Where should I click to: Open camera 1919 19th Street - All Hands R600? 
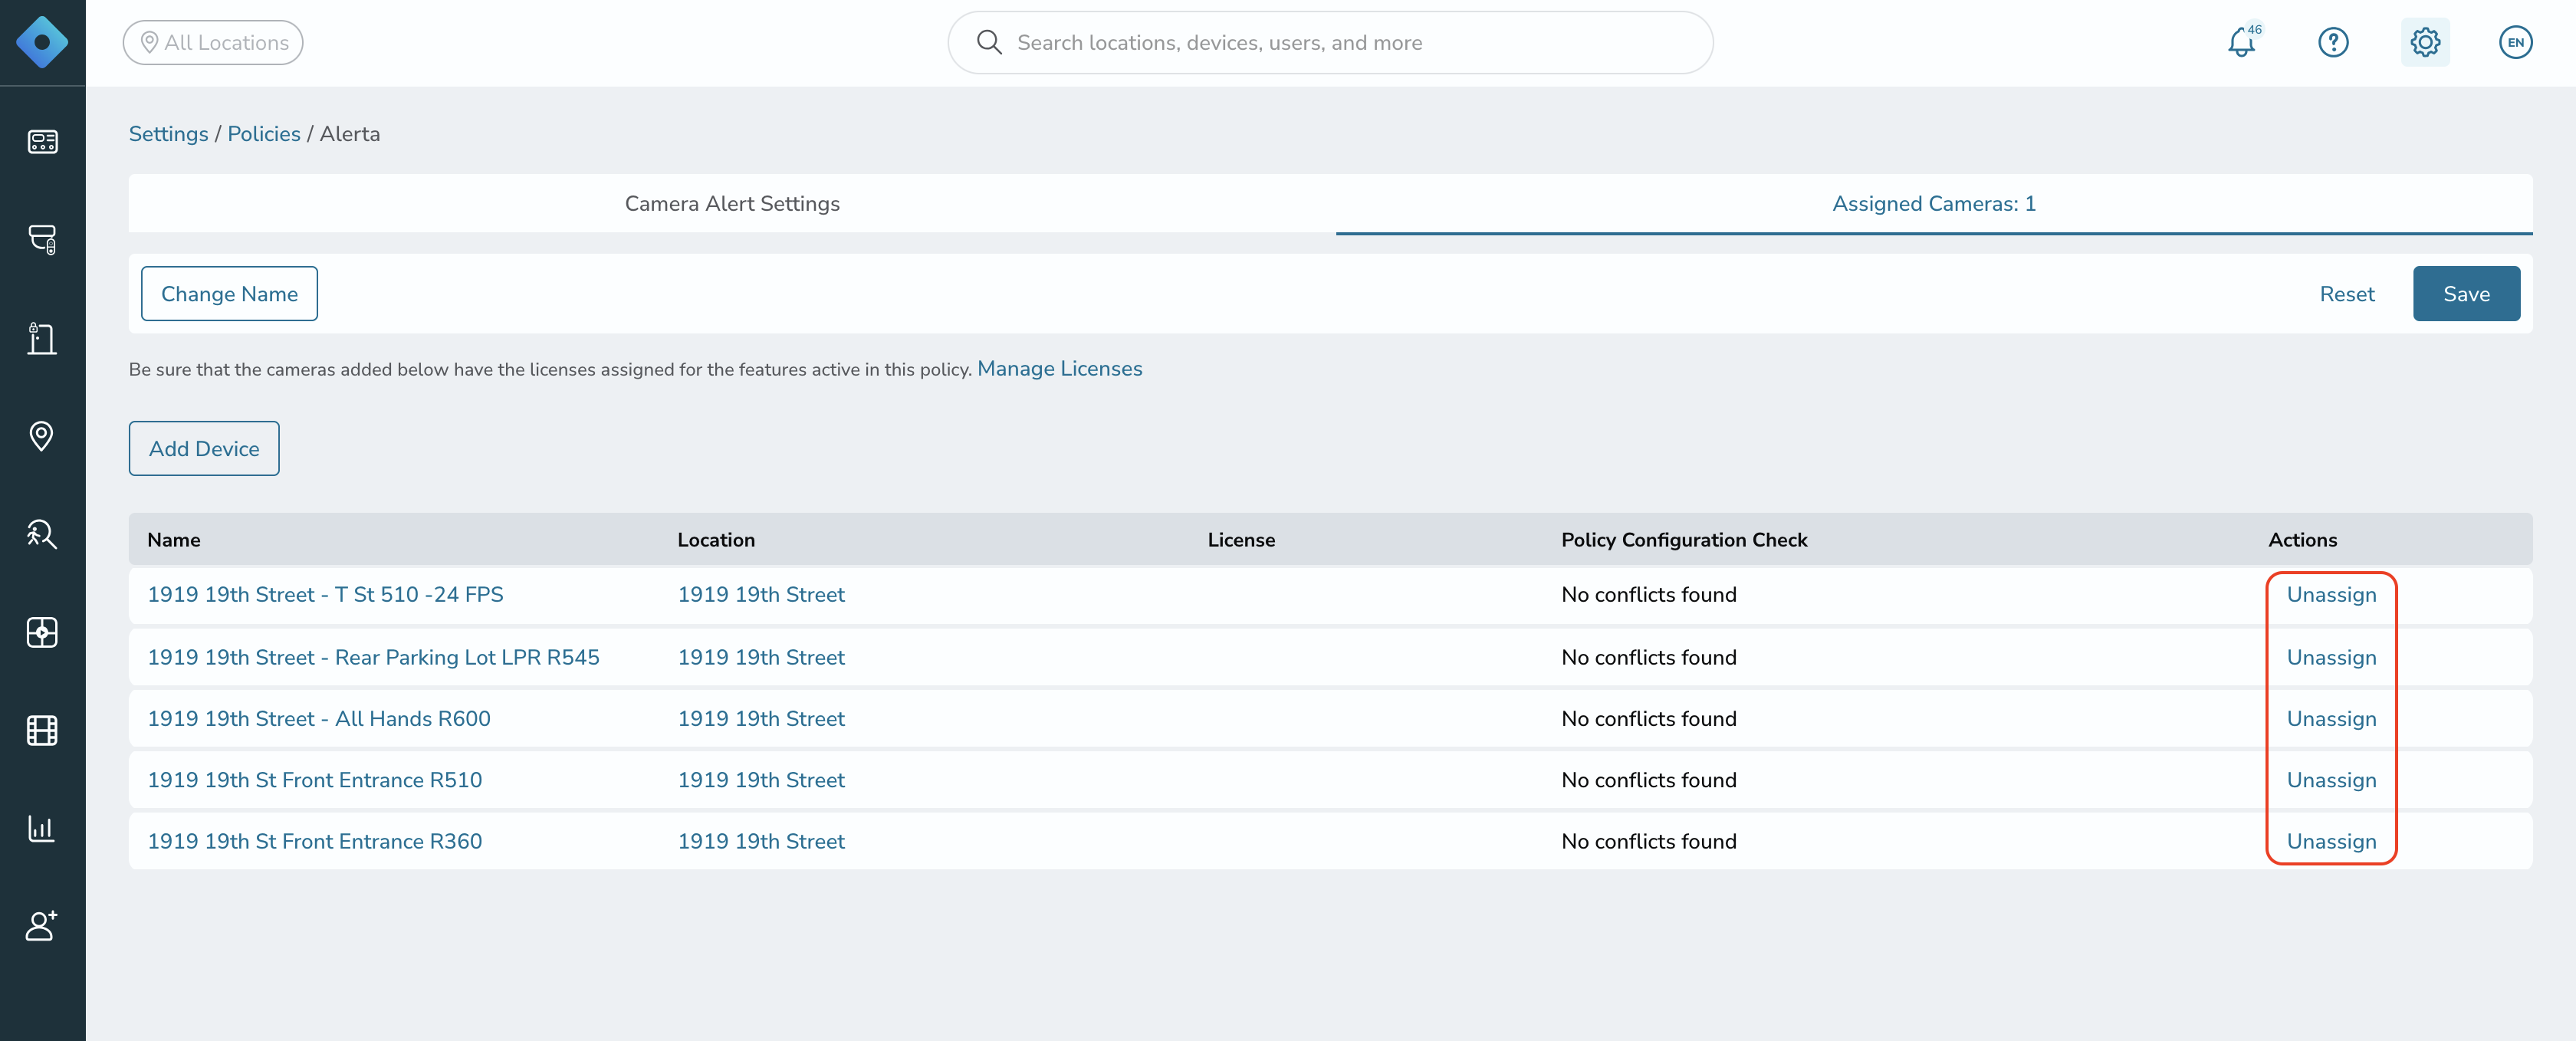[x=319, y=719]
